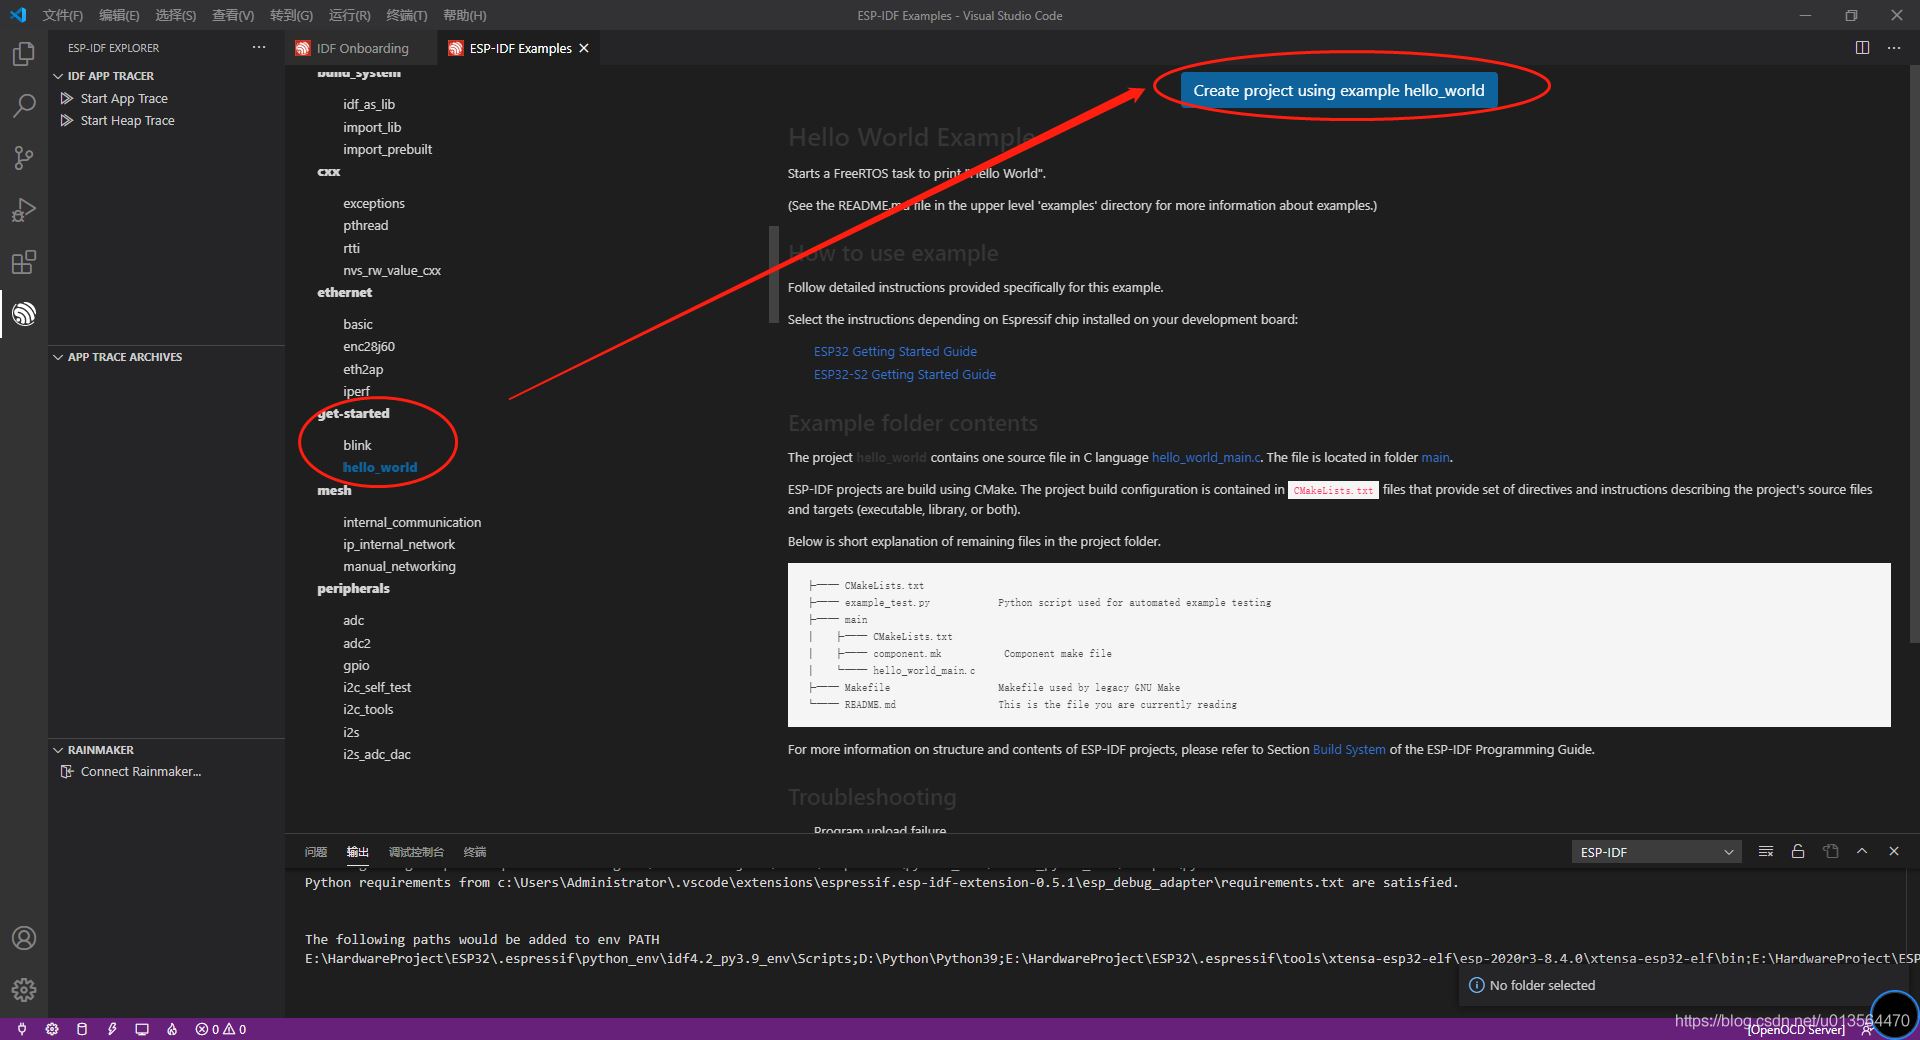1920x1040 pixels.
Task: Click Connect Rainmaker entry
Action: [x=166, y=771]
